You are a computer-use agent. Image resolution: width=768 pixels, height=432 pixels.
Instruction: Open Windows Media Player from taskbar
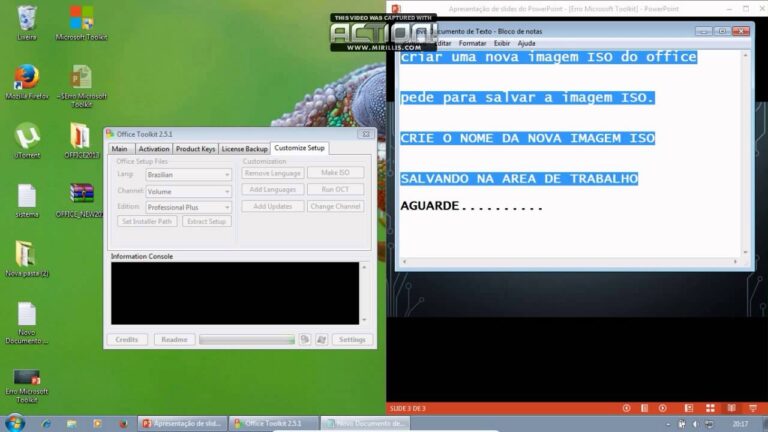(97, 423)
